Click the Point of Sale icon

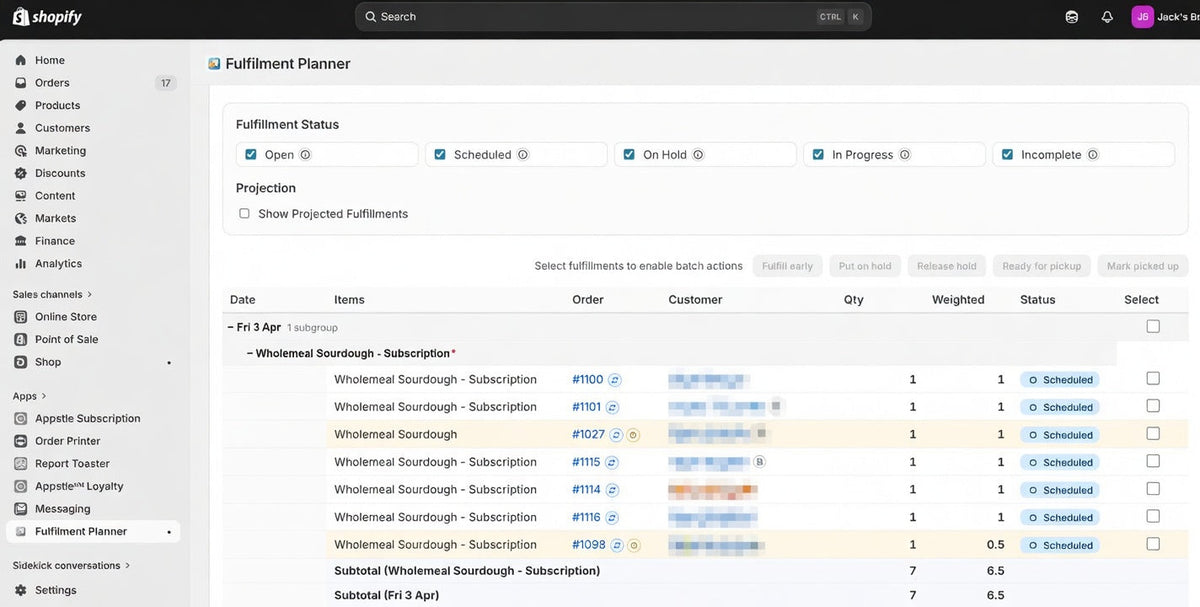(x=20, y=339)
